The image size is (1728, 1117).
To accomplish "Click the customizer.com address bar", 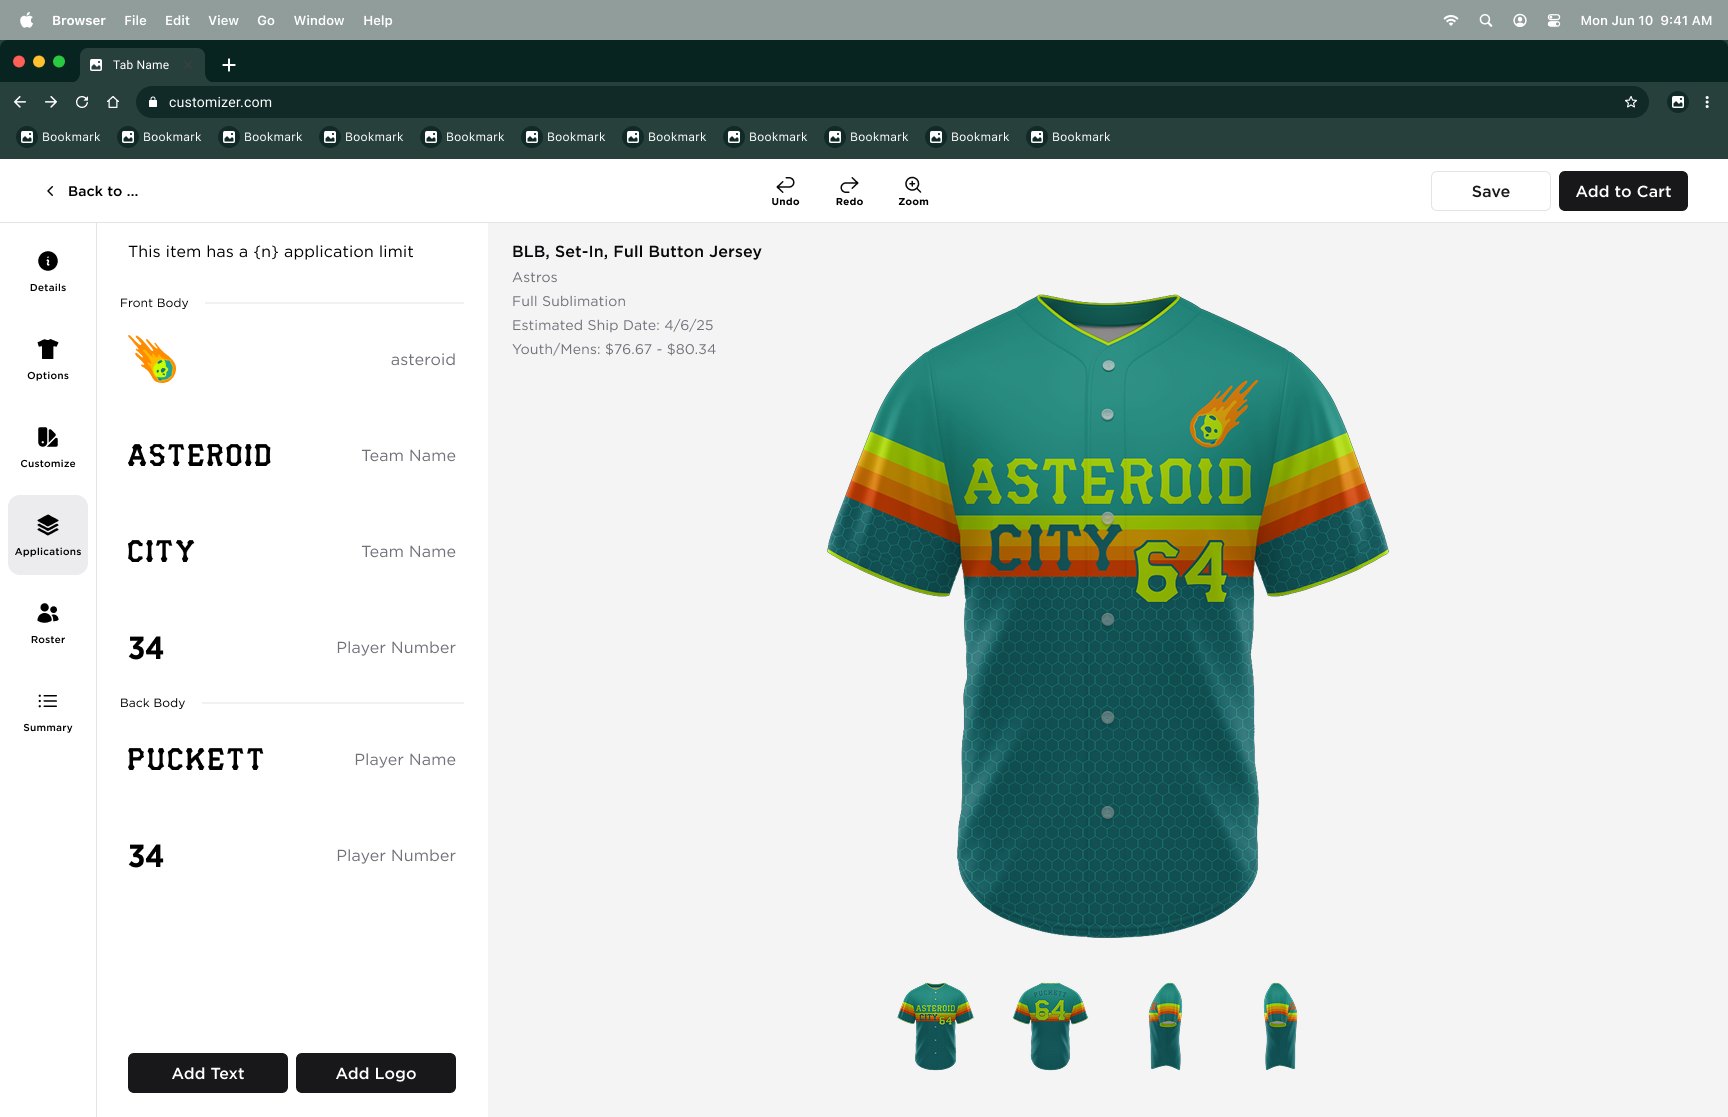I will tap(892, 102).
